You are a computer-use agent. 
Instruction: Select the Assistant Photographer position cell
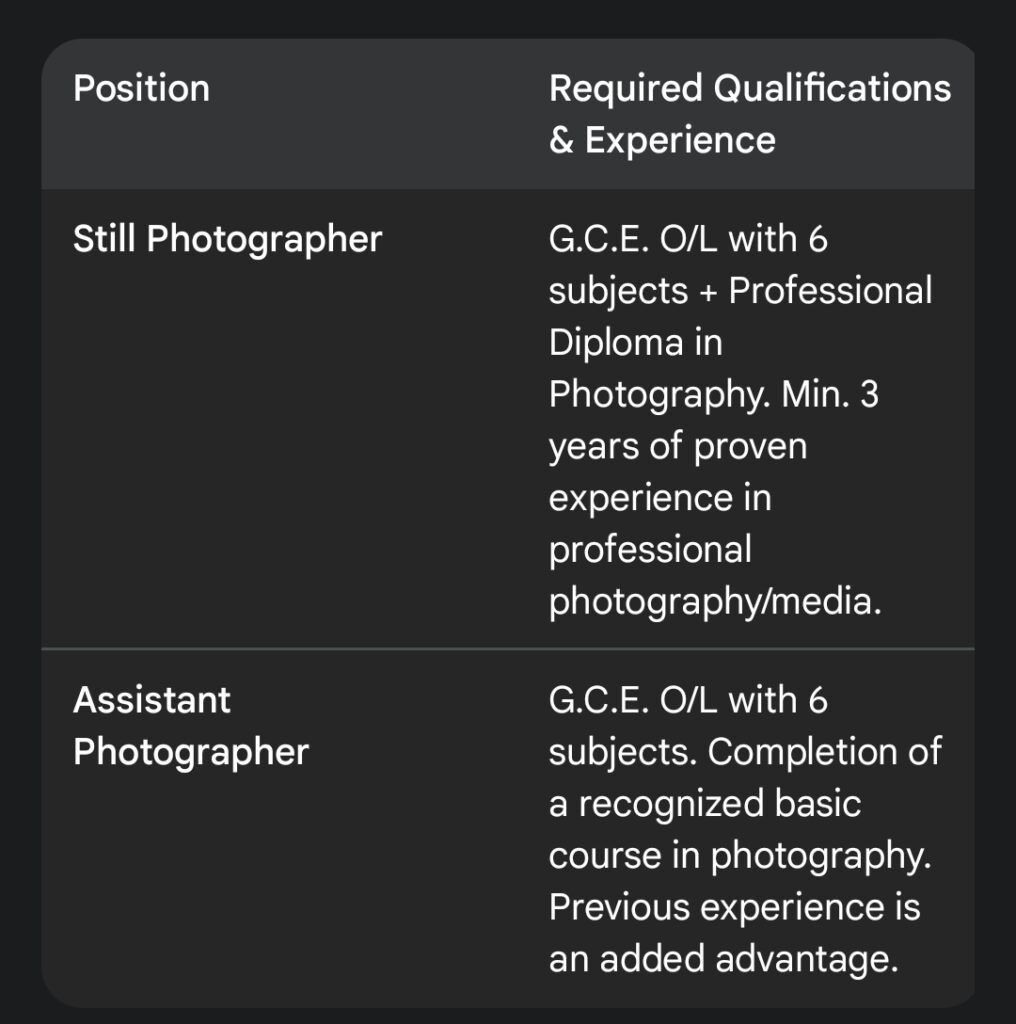click(x=190, y=726)
